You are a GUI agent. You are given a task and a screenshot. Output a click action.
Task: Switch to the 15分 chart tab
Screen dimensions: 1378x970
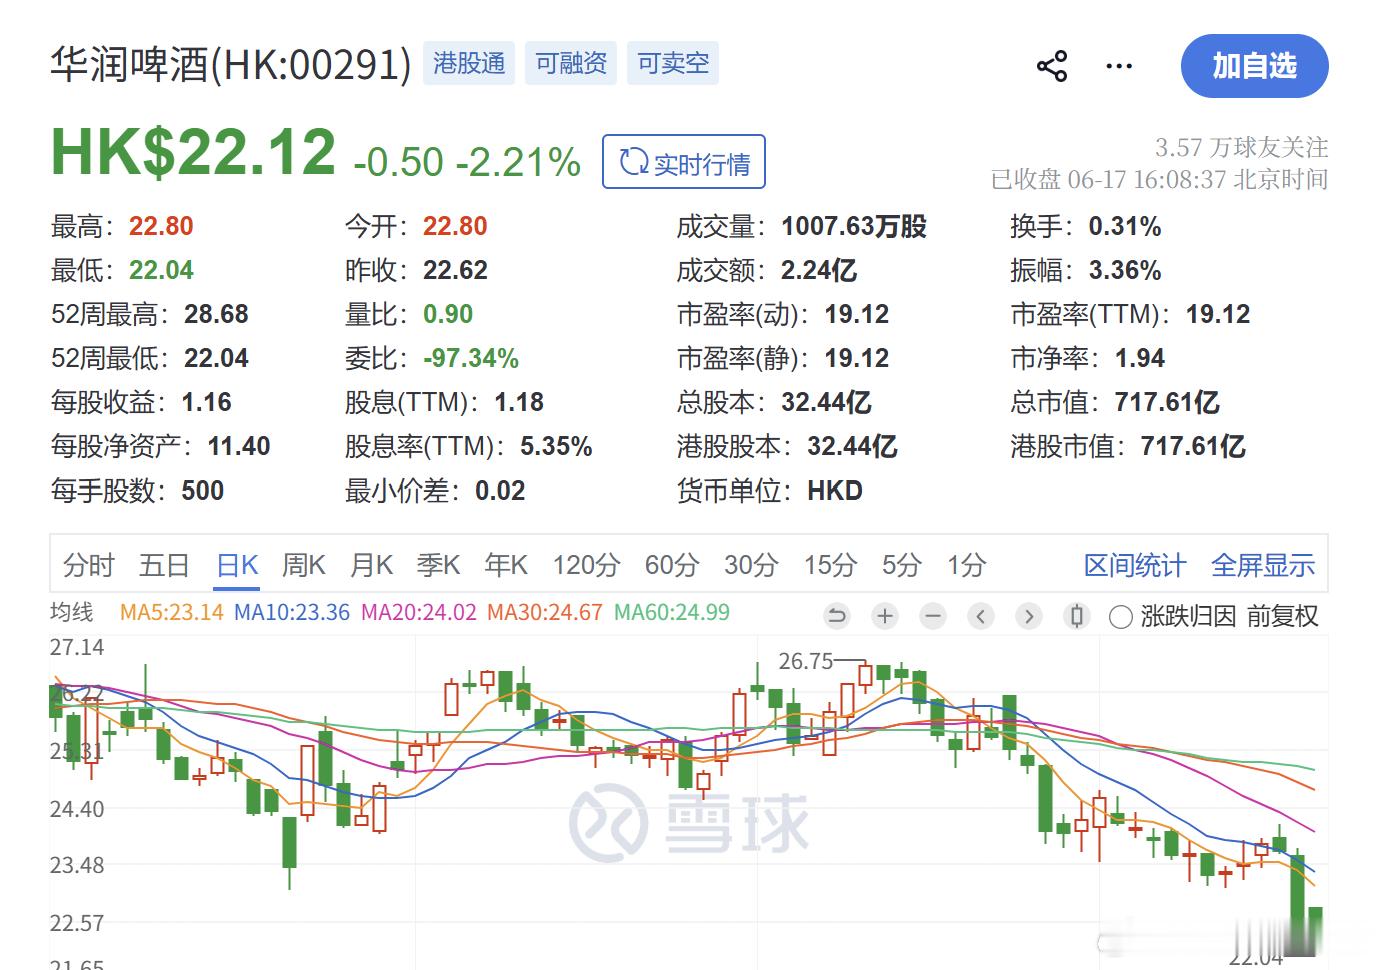(830, 565)
